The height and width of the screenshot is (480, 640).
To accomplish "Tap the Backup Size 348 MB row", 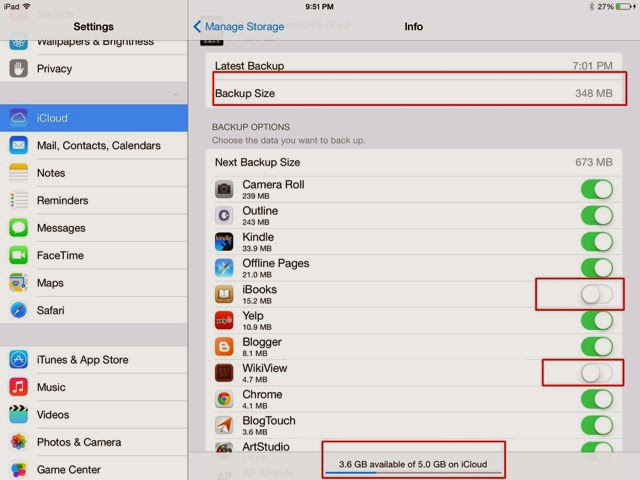I will click(x=414, y=93).
